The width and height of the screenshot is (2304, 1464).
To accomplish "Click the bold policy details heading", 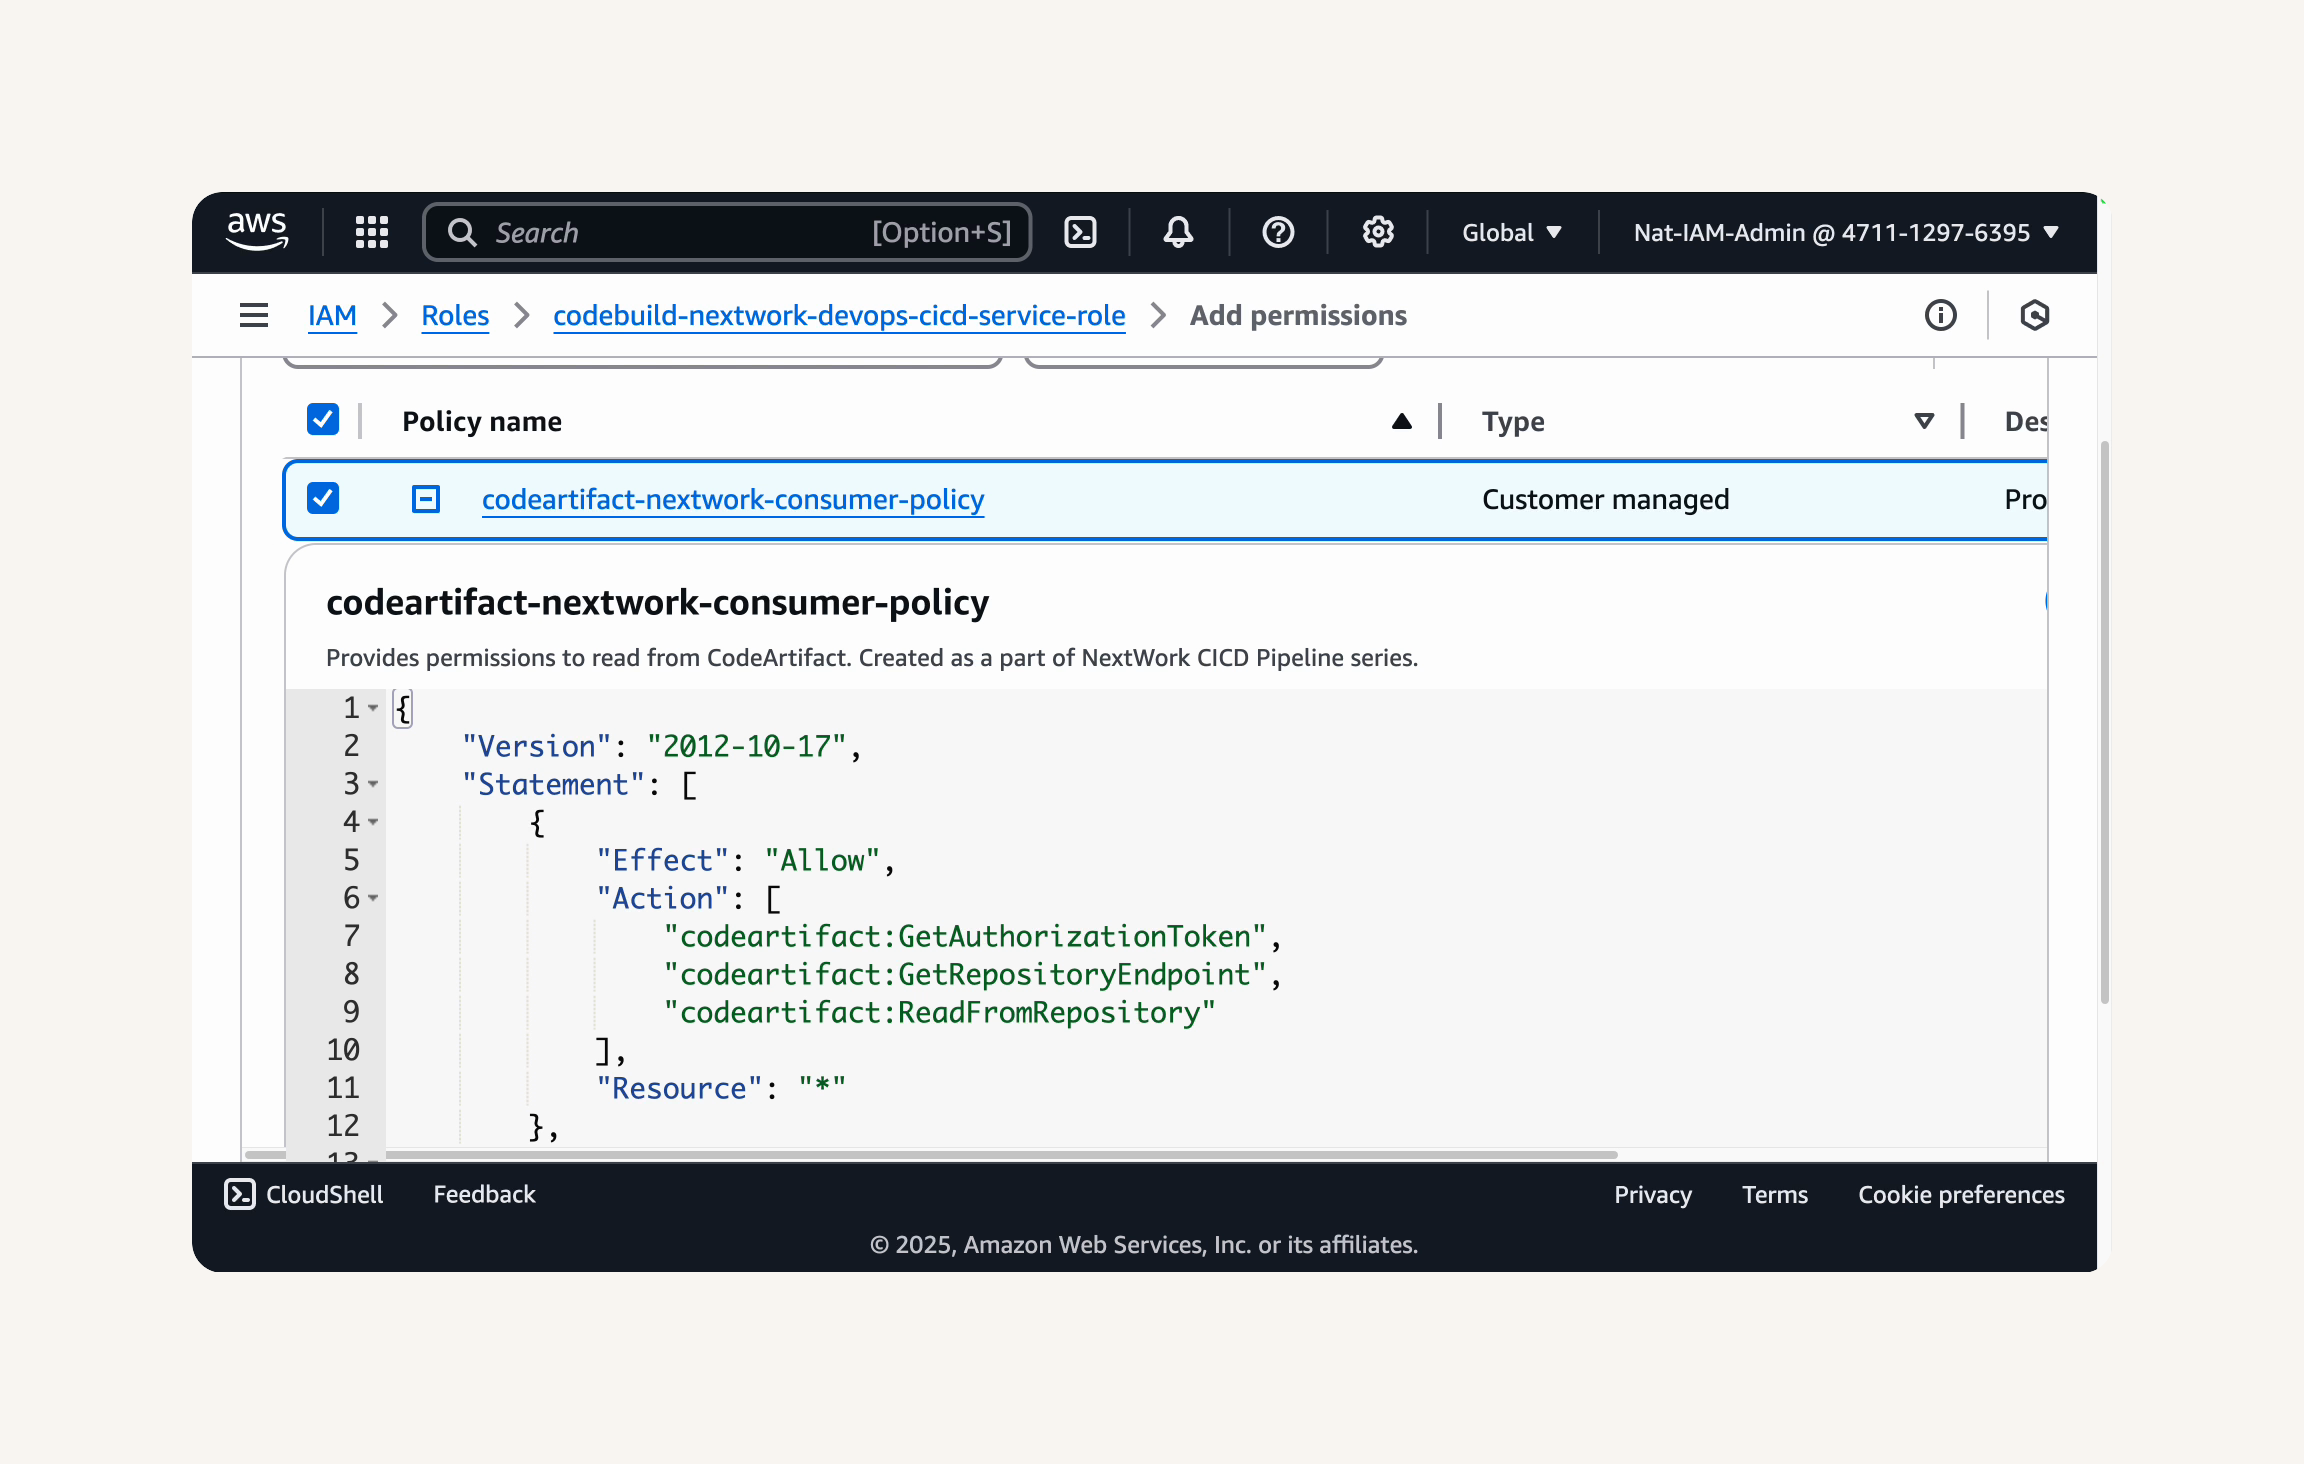I will coord(657,602).
